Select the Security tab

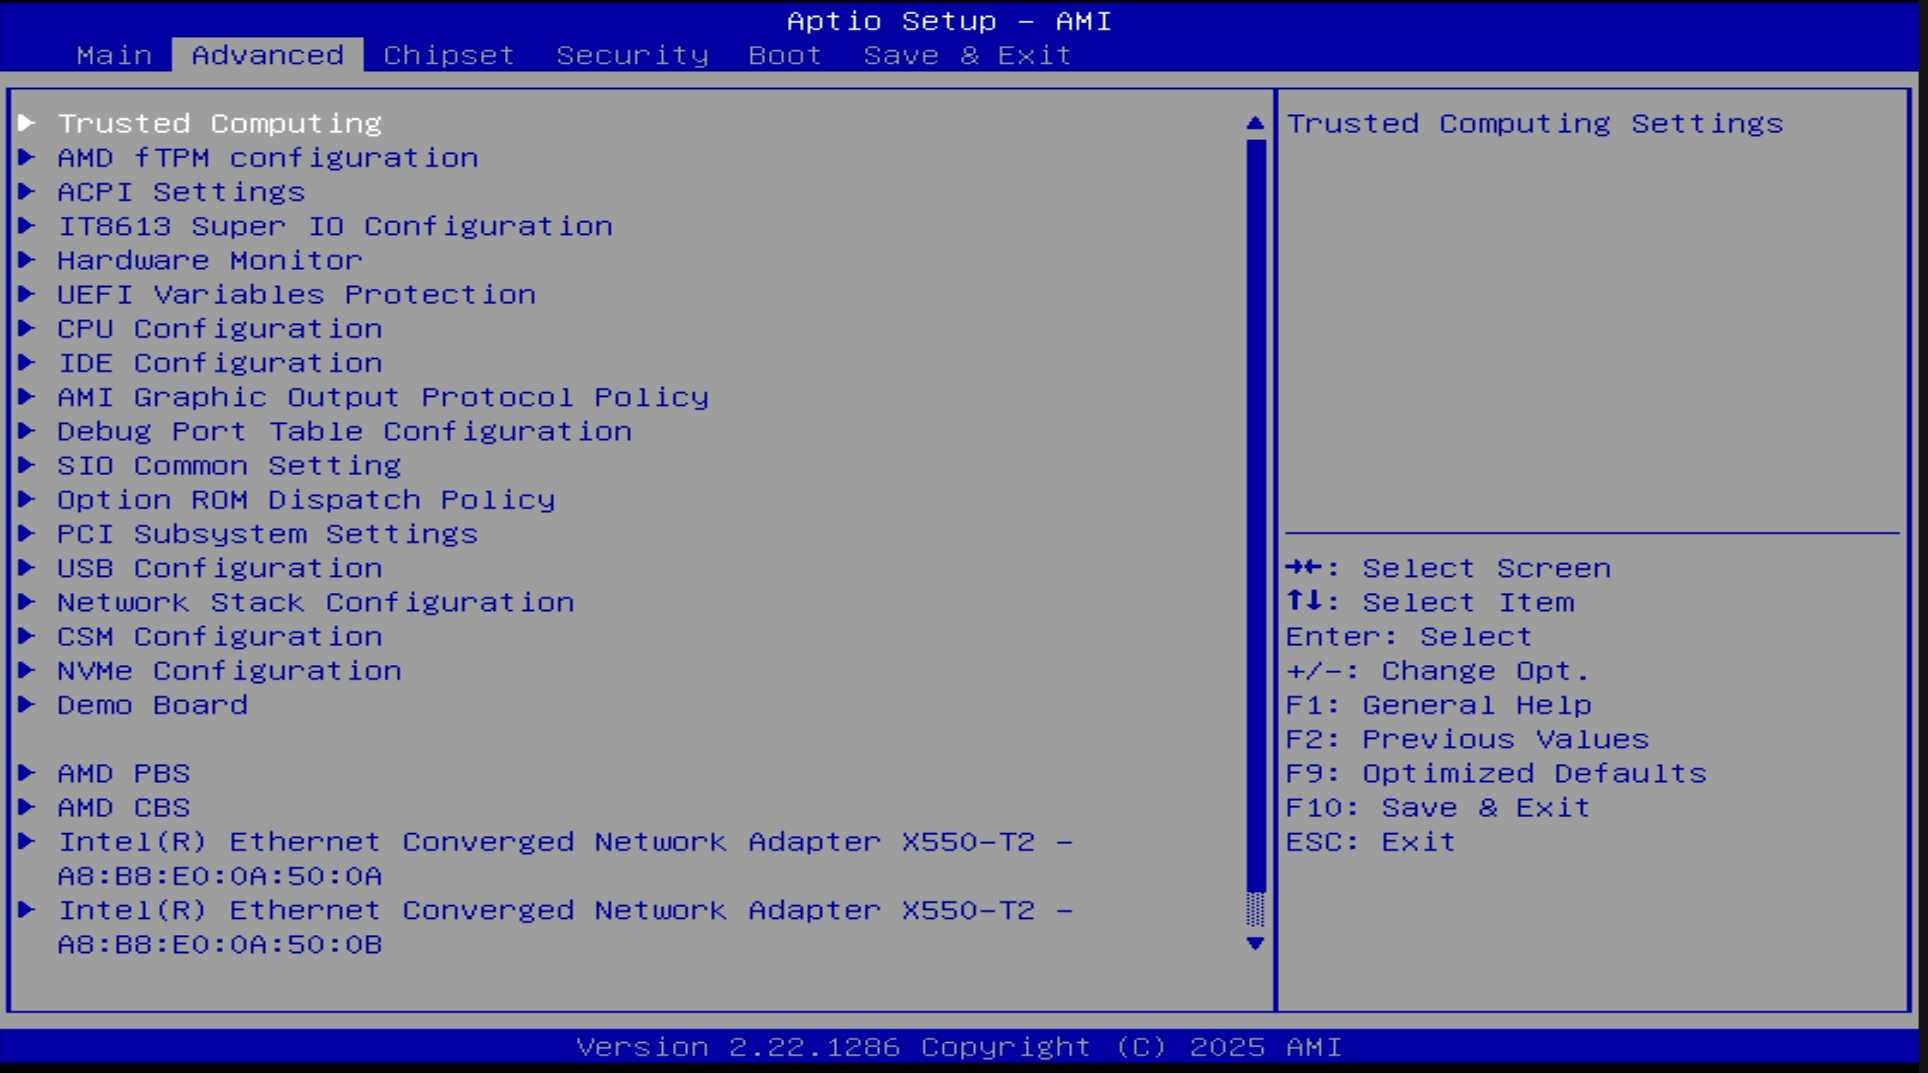(x=632, y=55)
